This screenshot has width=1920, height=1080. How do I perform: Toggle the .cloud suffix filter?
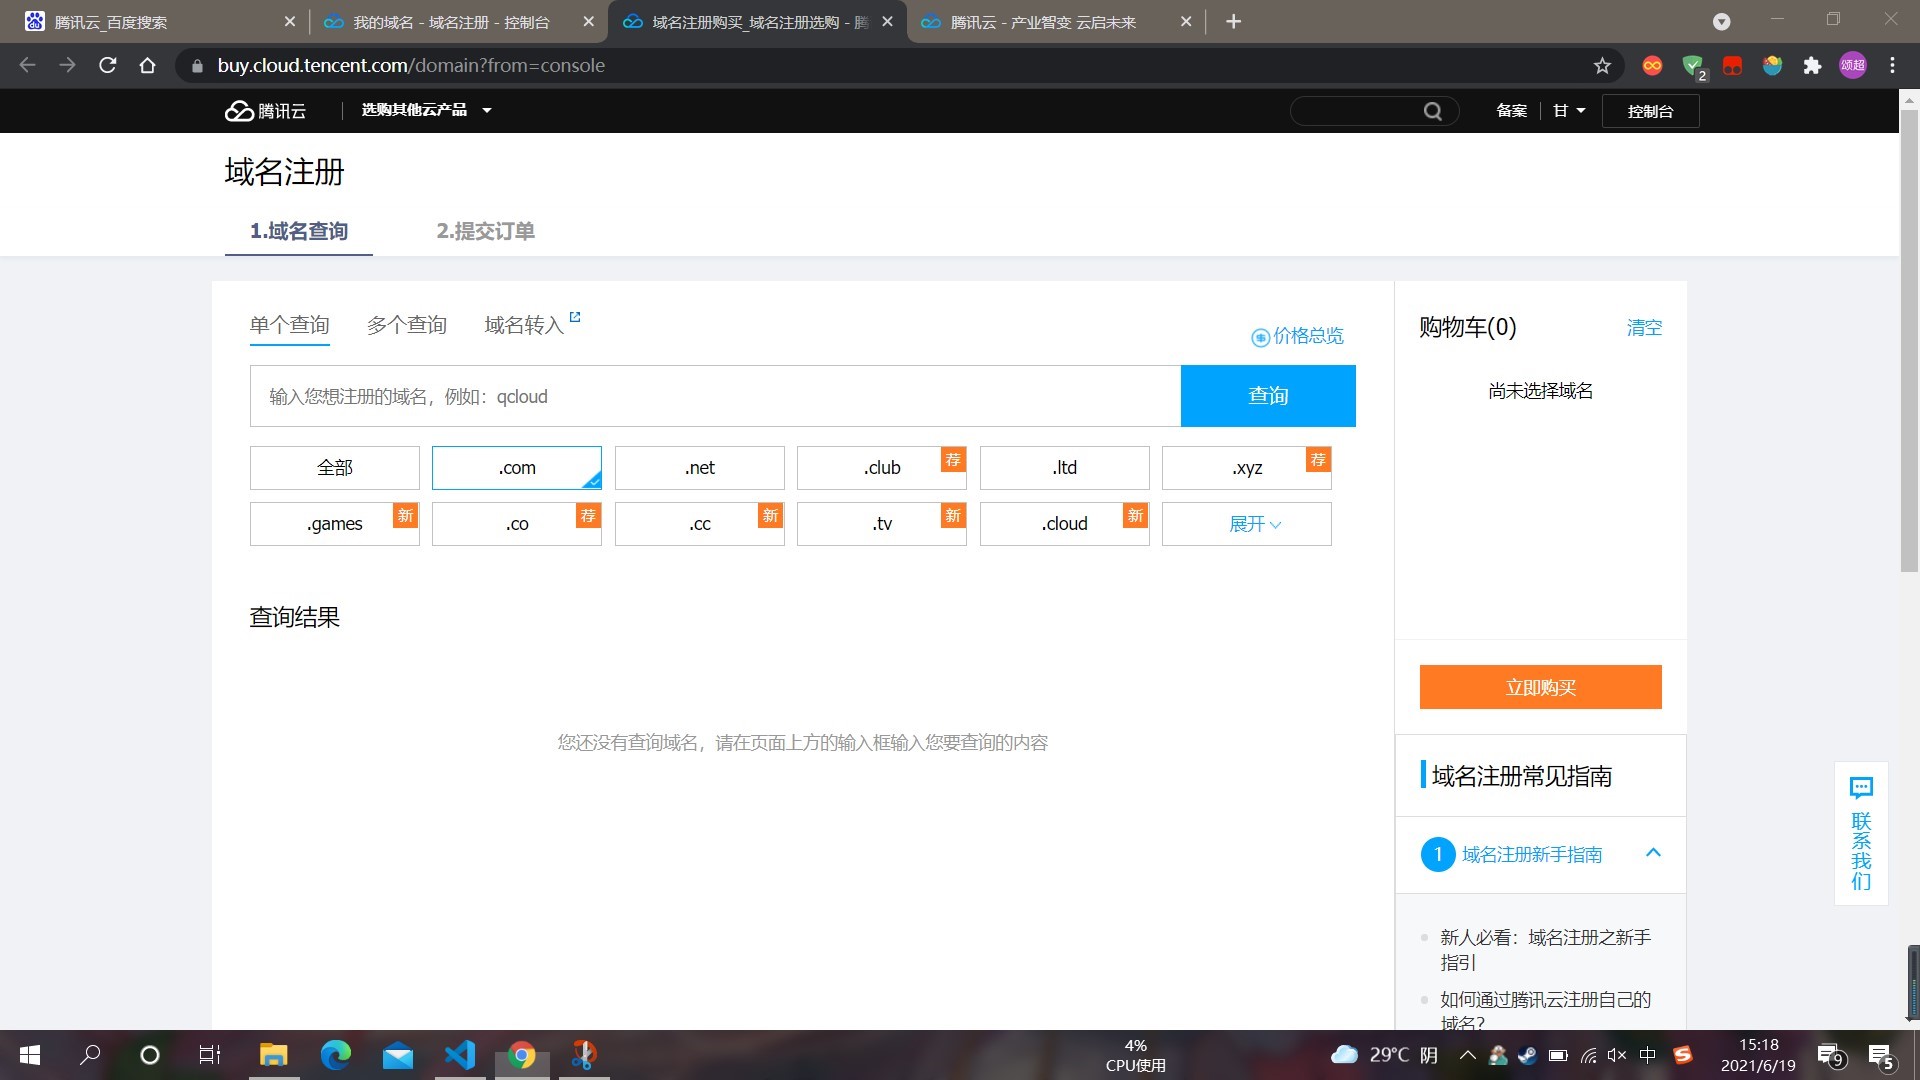point(1065,524)
